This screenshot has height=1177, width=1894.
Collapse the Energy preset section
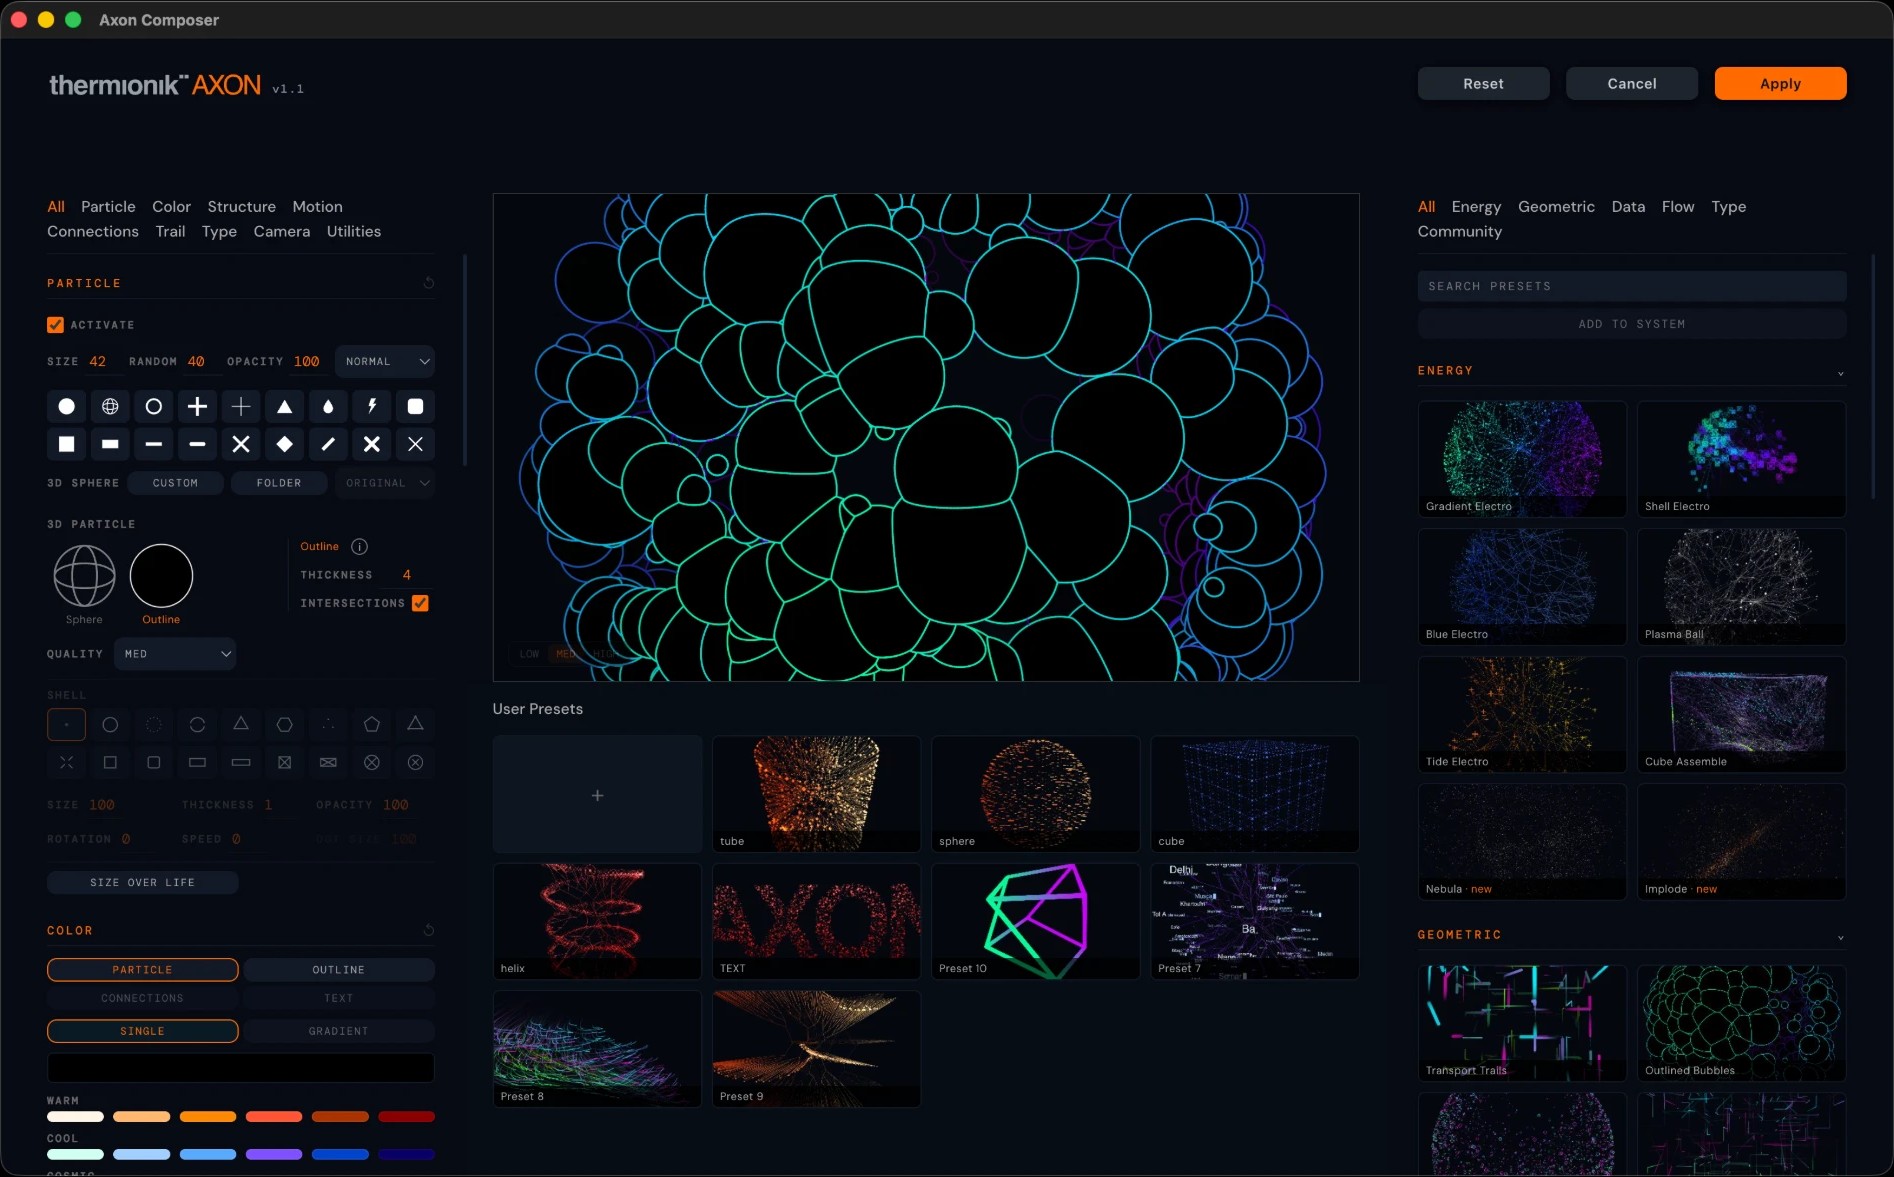tap(1840, 373)
